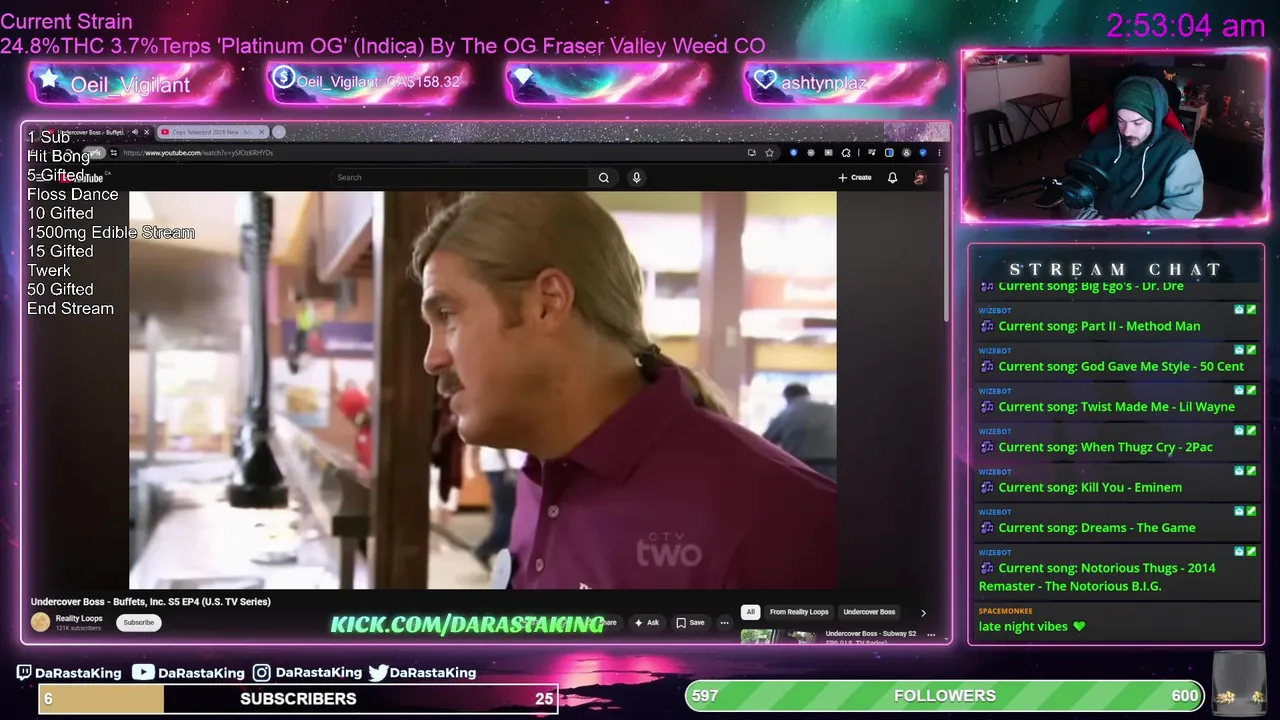Click the Subscribers goal progress bar
The image size is (1280, 720).
coord(298,699)
